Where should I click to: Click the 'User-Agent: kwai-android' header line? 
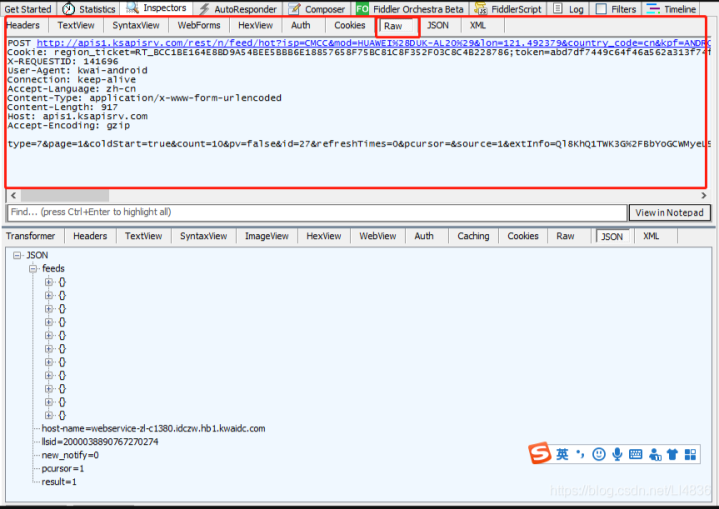tap(77, 71)
